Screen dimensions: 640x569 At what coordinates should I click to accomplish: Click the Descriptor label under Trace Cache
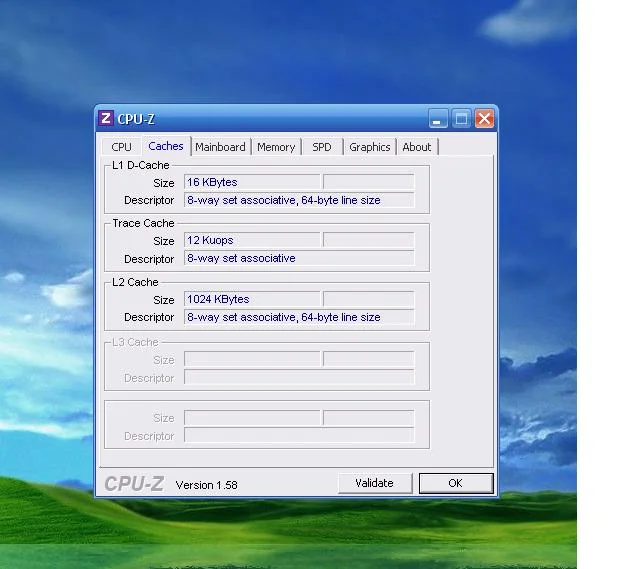click(x=149, y=259)
